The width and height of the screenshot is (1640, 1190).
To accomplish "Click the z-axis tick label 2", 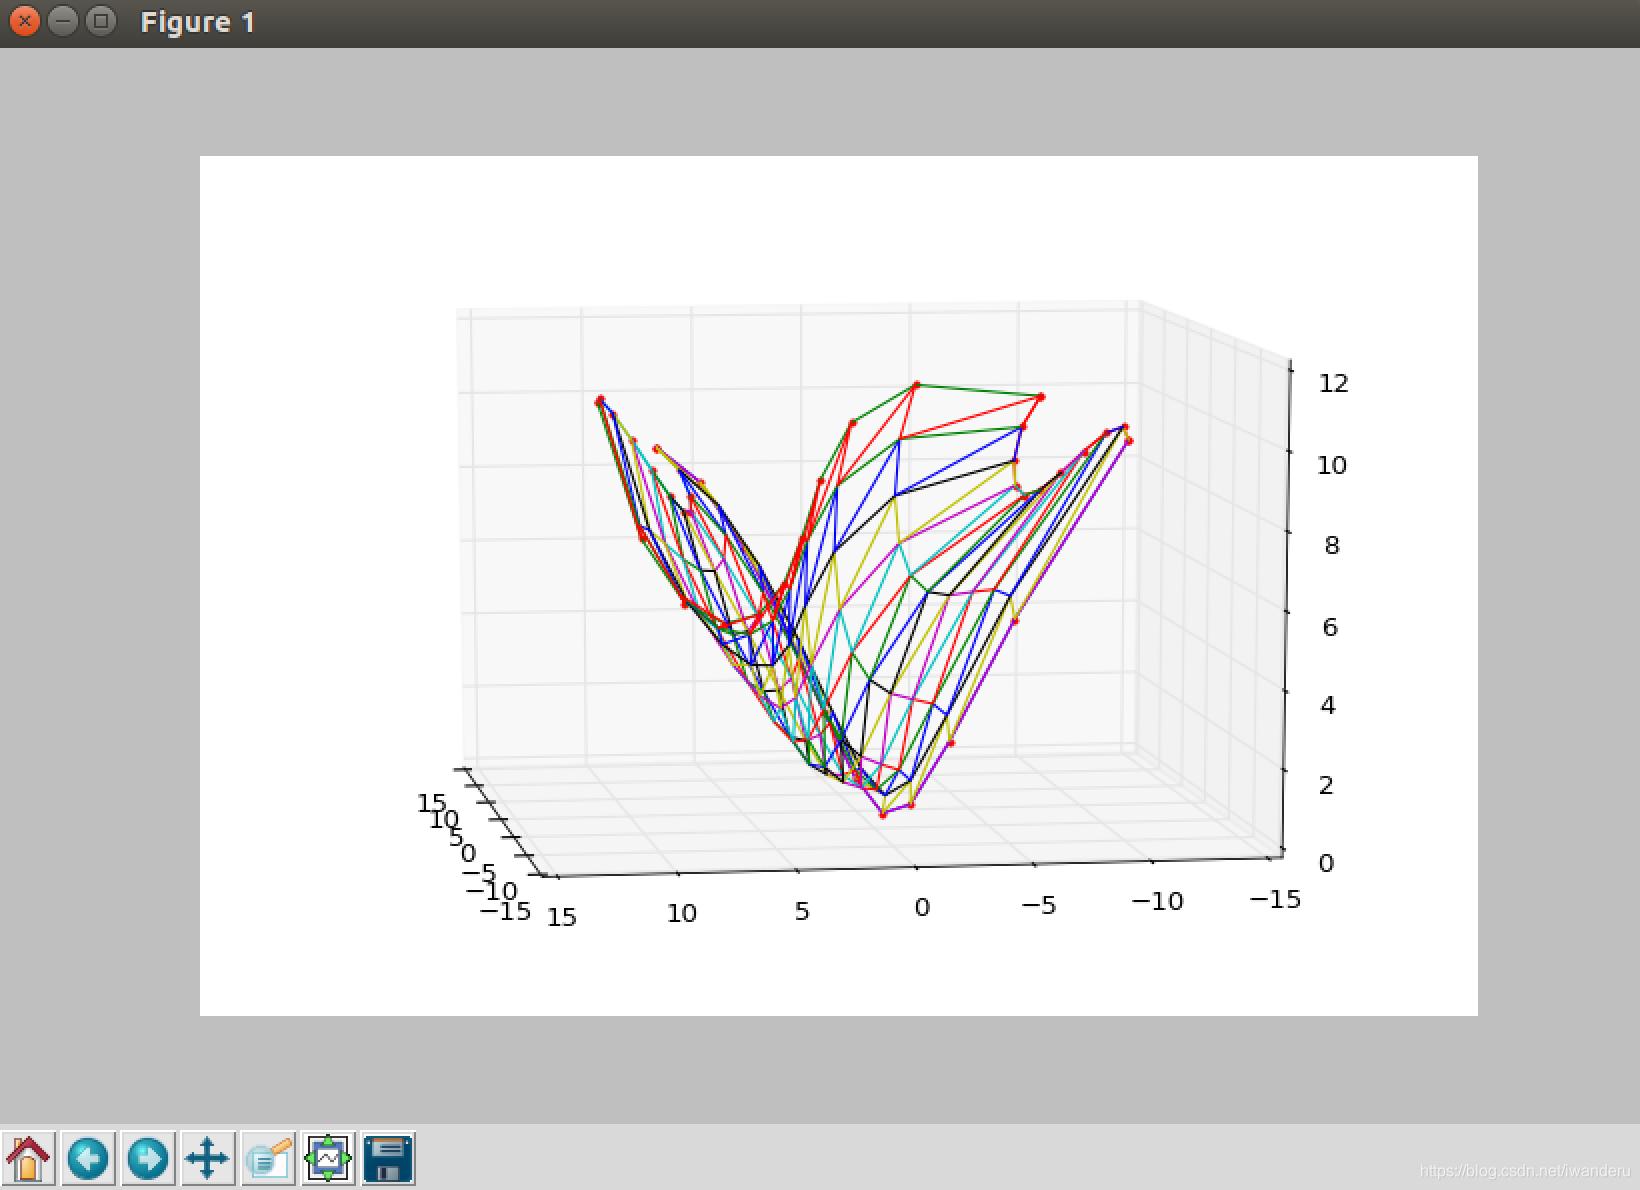I will [x=1327, y=785].
